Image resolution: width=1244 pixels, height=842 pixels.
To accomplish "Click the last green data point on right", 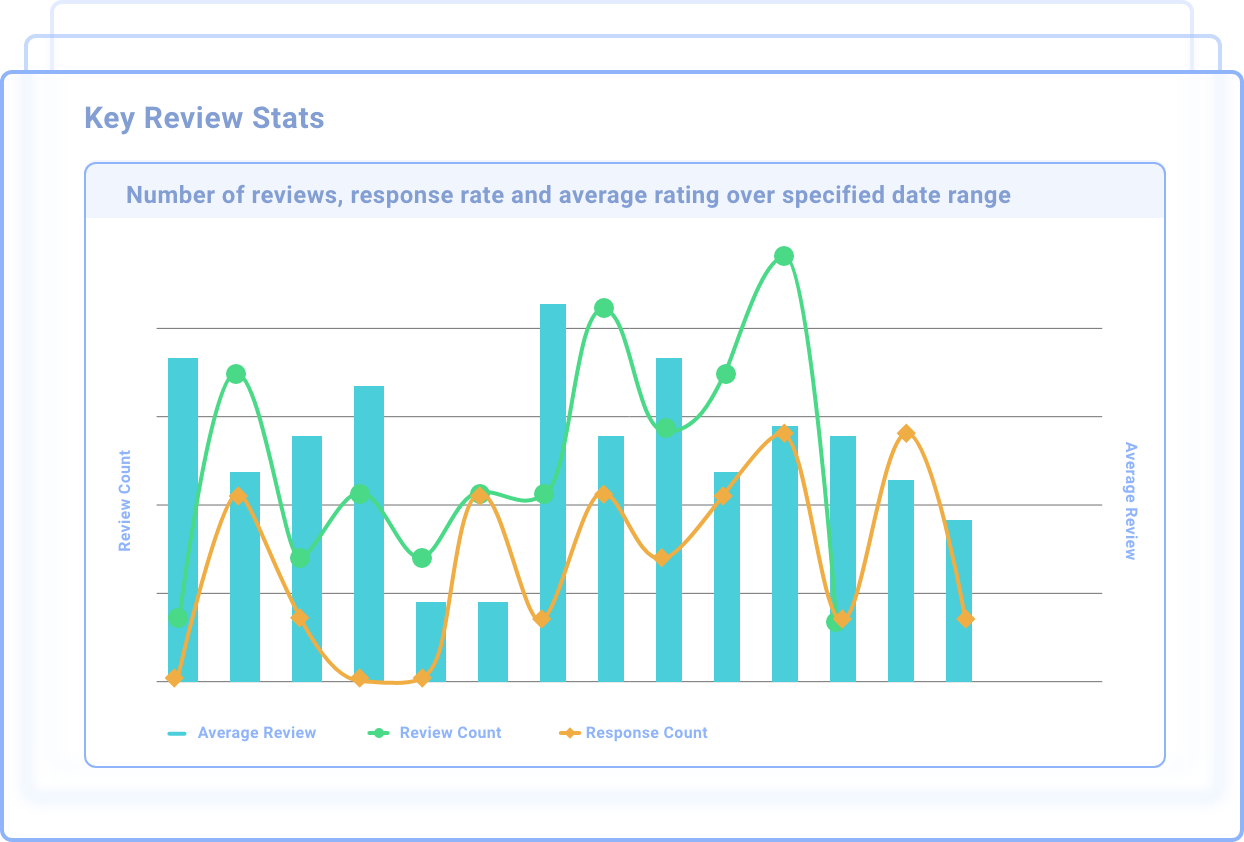I will (x=835, y=622).
